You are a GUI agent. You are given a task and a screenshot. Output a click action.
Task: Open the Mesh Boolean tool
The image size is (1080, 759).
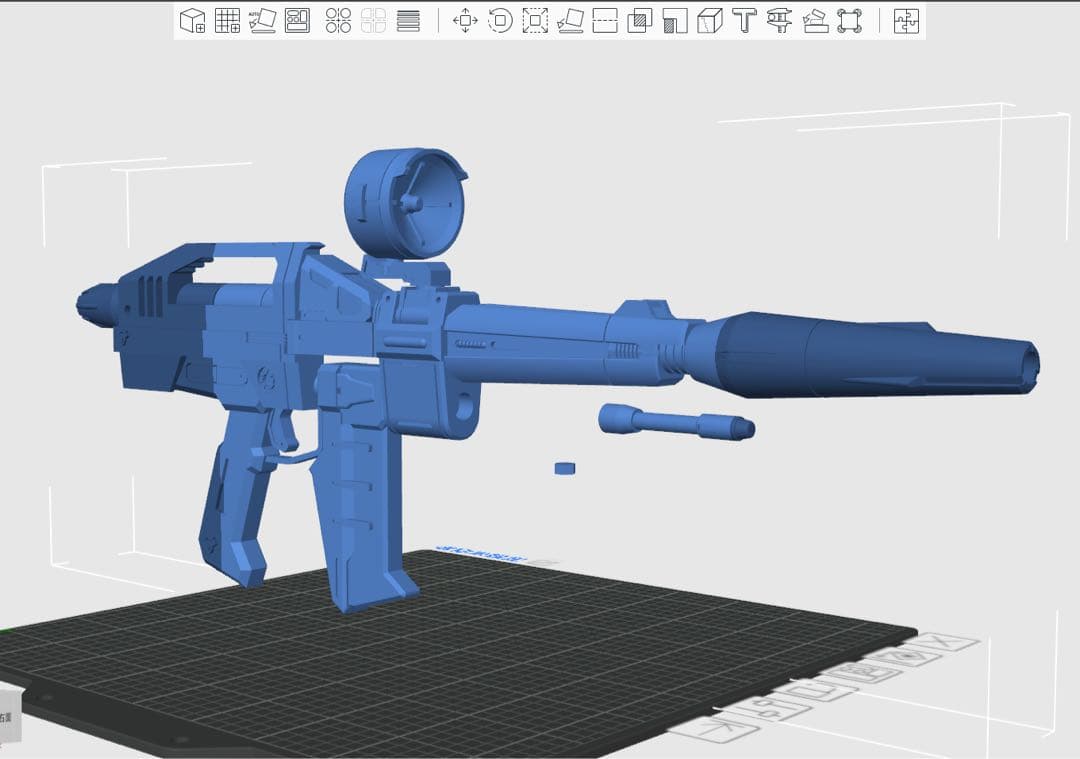pyautogui.click(x=640, y=21)
